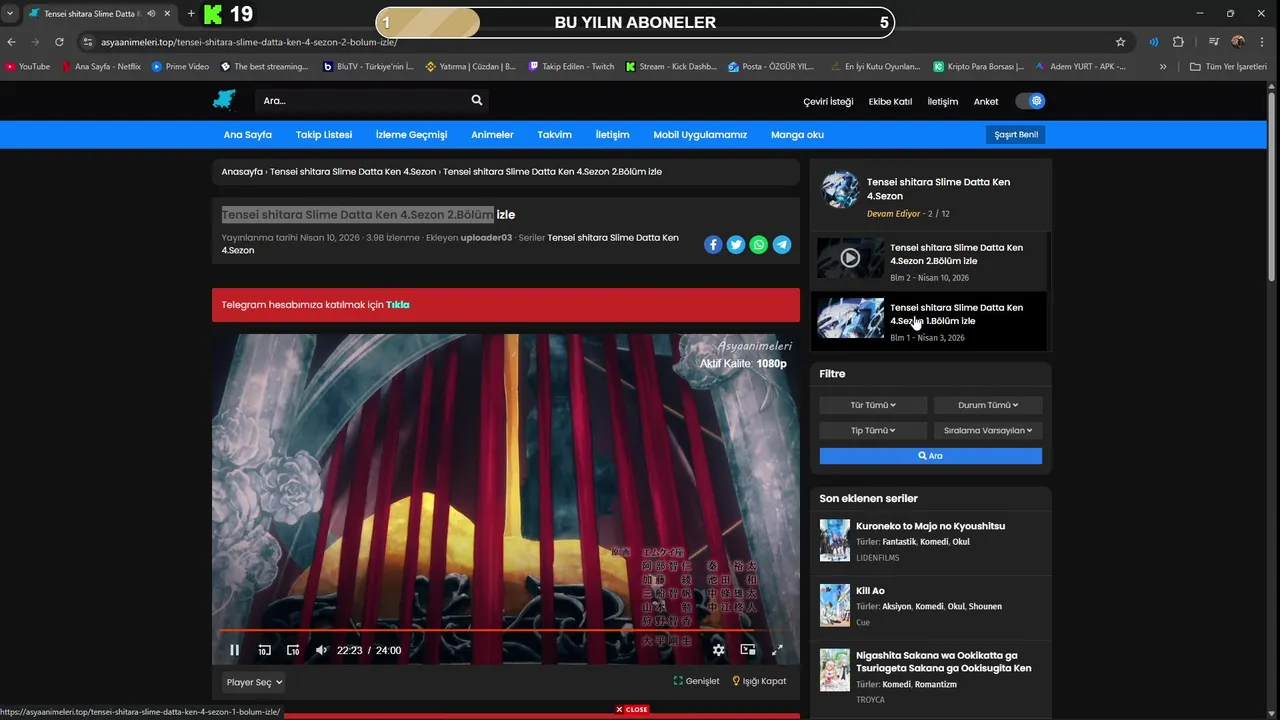Enter fullscreen in the video player
The image size is (1280, 720).
[777, 650]
